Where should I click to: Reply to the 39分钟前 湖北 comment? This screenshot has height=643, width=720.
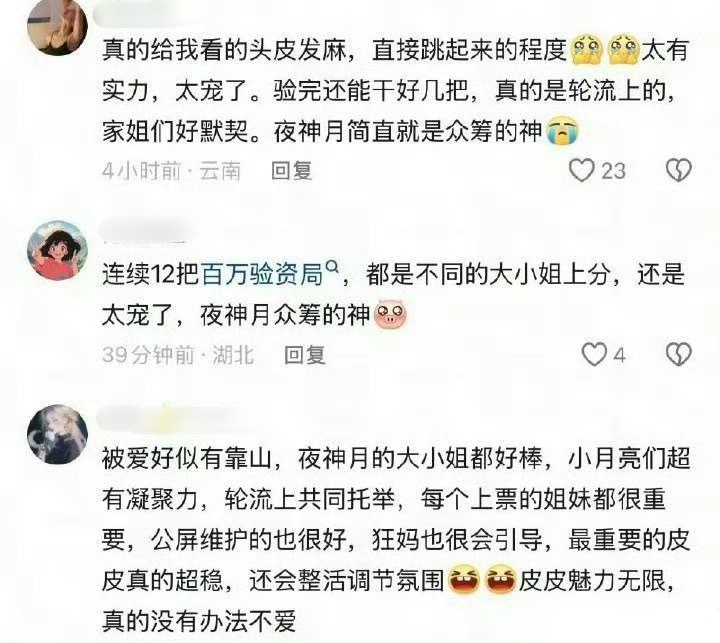pos(305,355)
